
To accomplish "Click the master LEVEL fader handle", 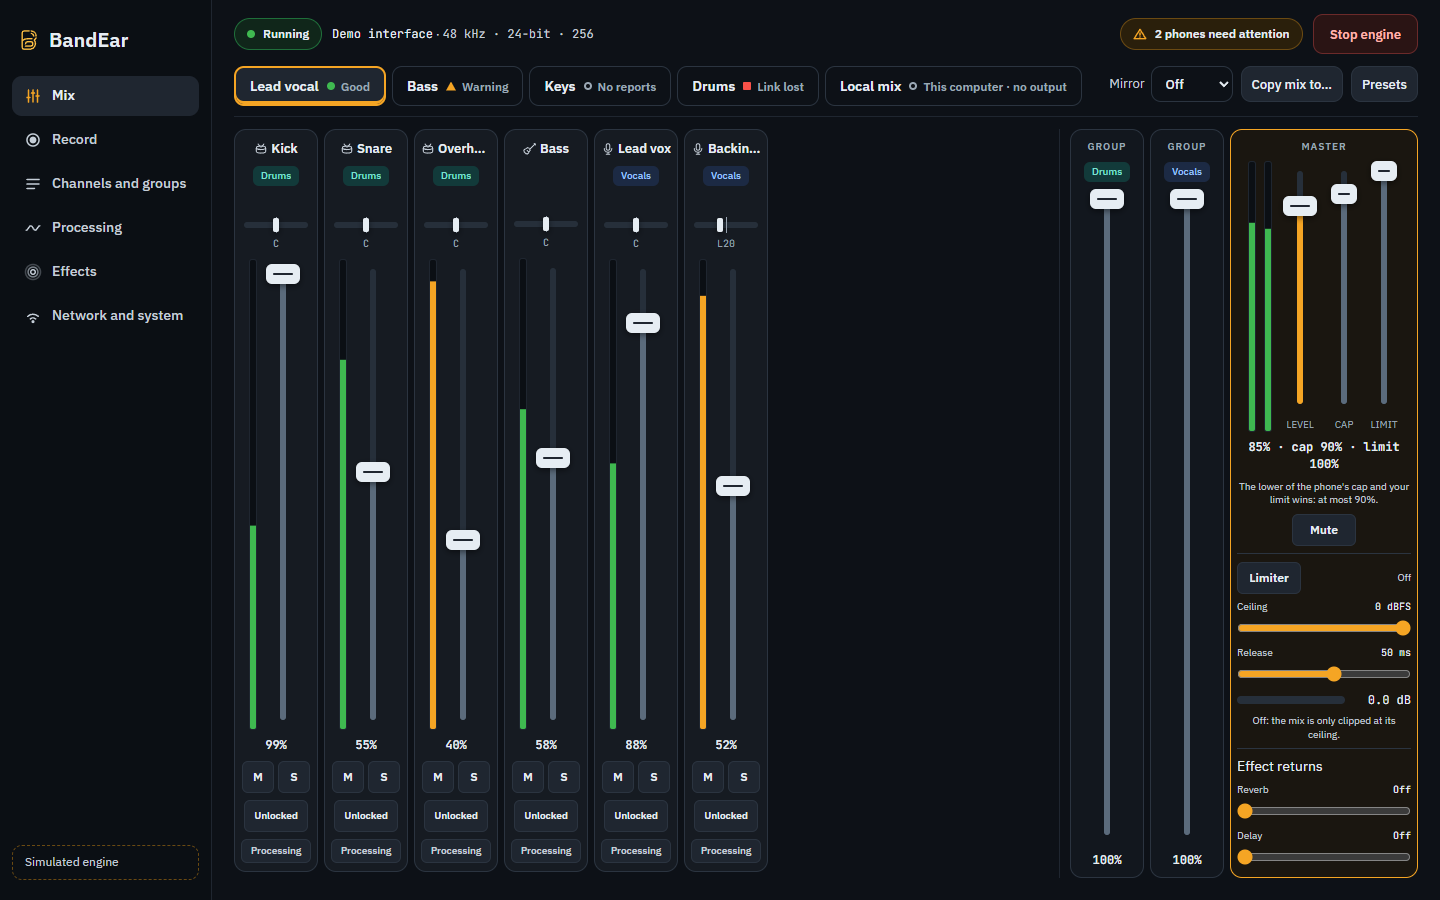I will tap(1300, 206).
